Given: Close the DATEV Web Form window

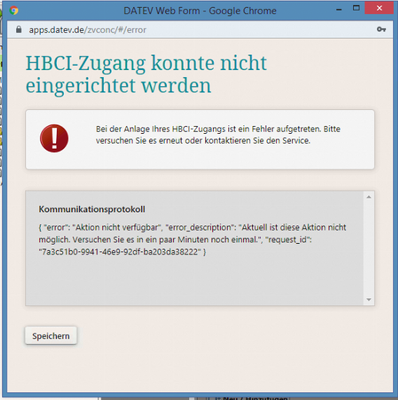Looking at the screenshot, I should pyautogui.click(x=379, y=8).
